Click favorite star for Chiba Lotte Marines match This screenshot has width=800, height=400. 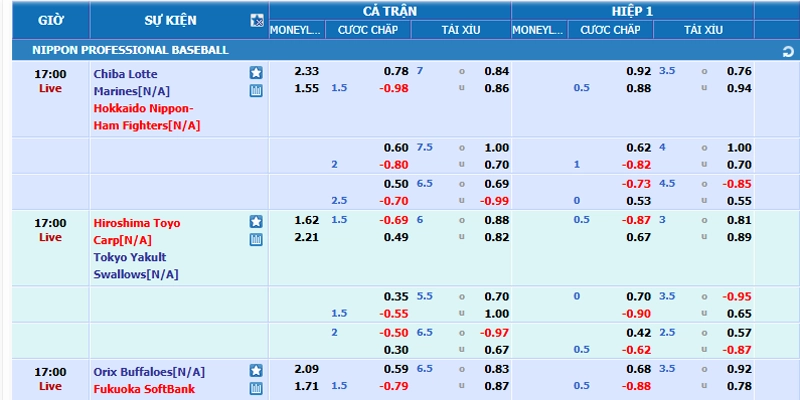(x=256, y=73)
